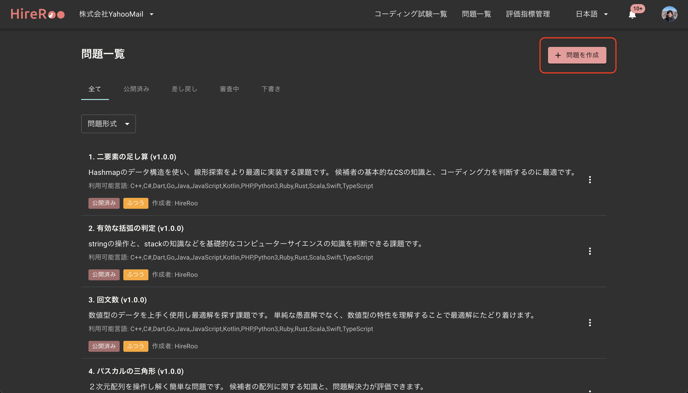688x393 pixels.
Task: Open 問題一覧 in the top navigation
Action: tap(477, 14)
